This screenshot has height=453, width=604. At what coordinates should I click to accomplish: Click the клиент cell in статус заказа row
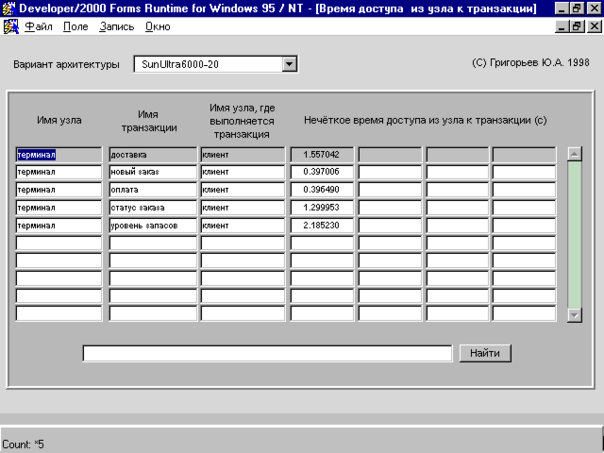click(243, 208)
